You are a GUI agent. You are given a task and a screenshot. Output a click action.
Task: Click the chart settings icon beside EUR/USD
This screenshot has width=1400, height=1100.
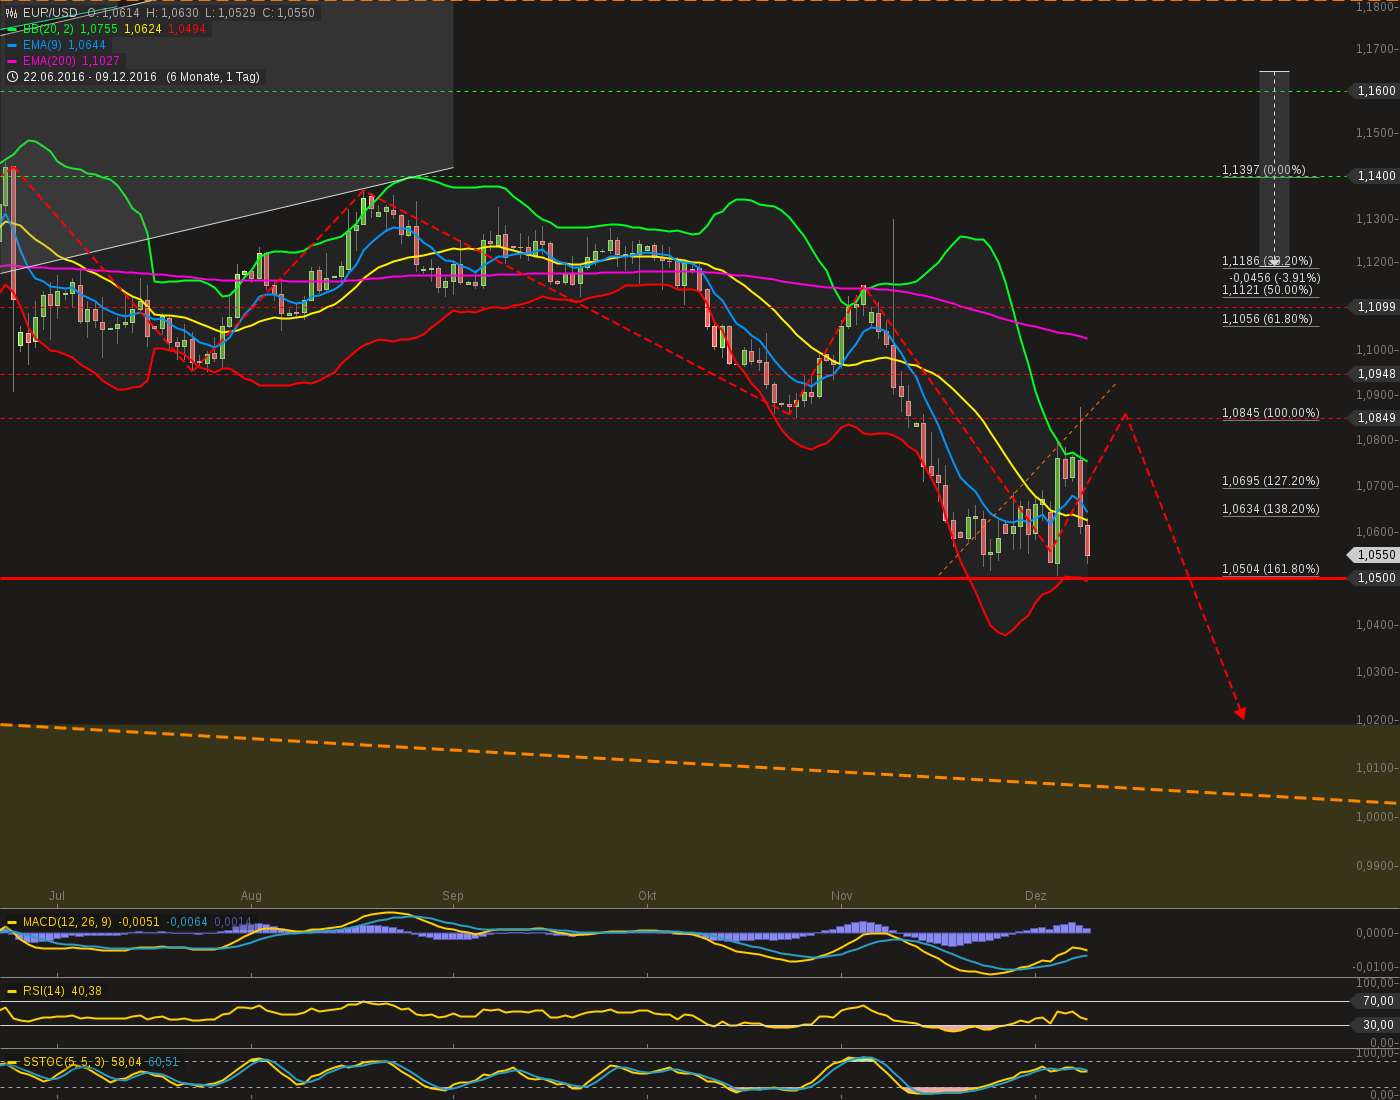click(12, 13)
